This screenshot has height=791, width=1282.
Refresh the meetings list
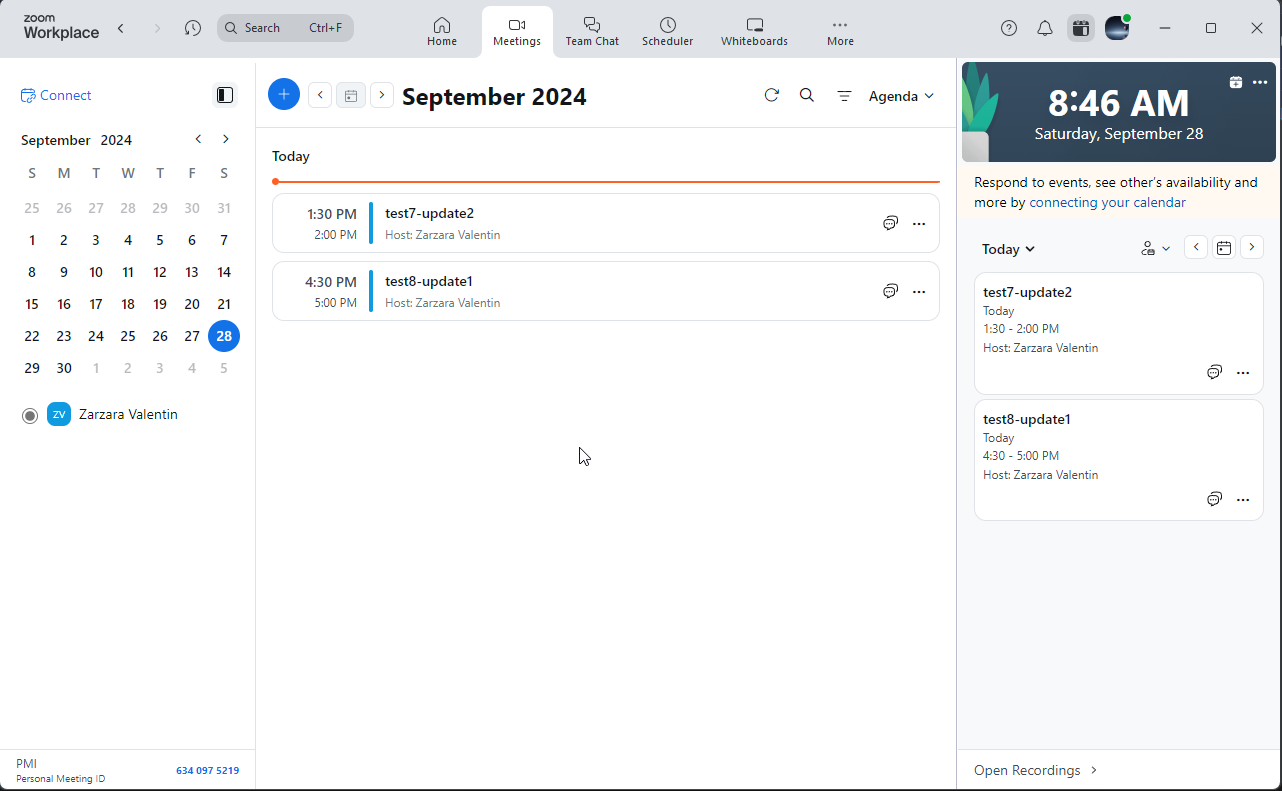coord(771,95)
